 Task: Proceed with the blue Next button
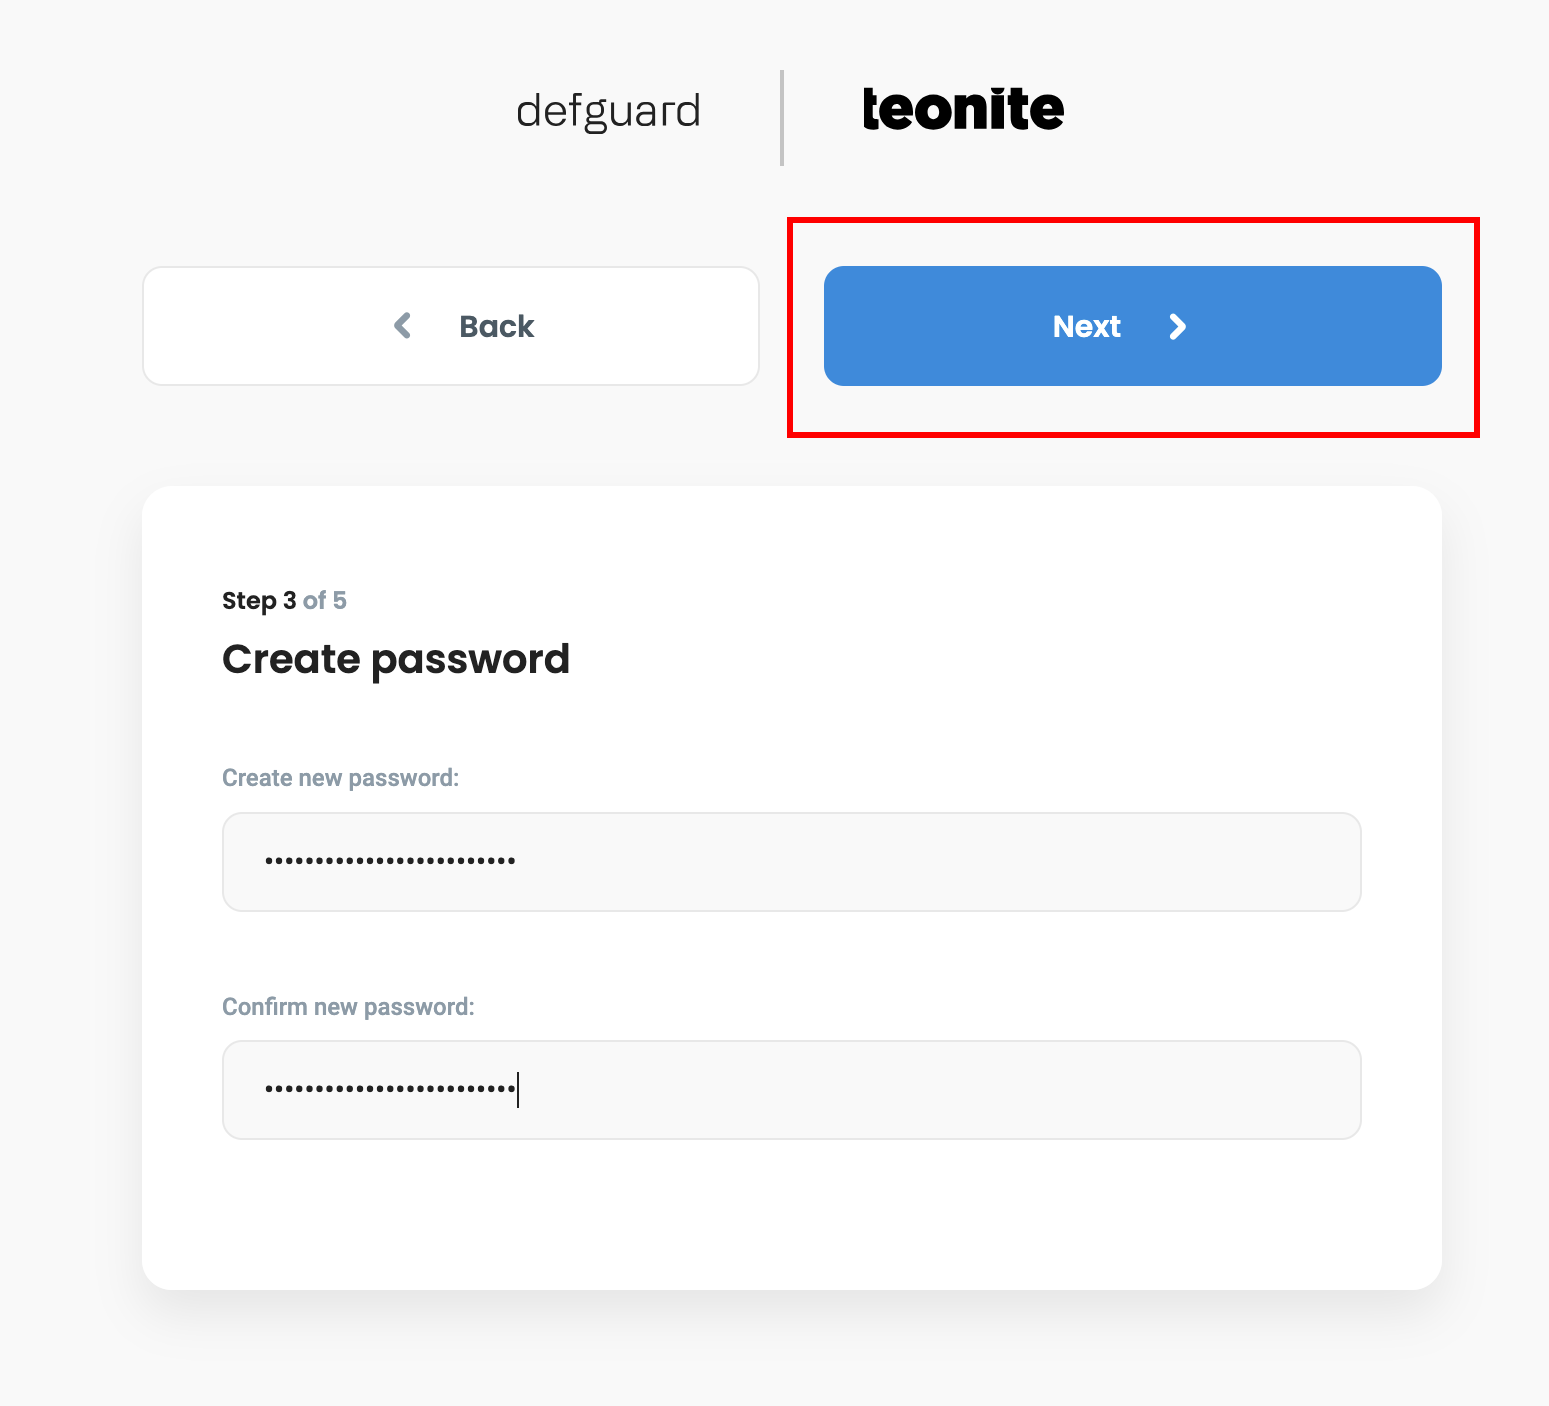click(1132, 326)
